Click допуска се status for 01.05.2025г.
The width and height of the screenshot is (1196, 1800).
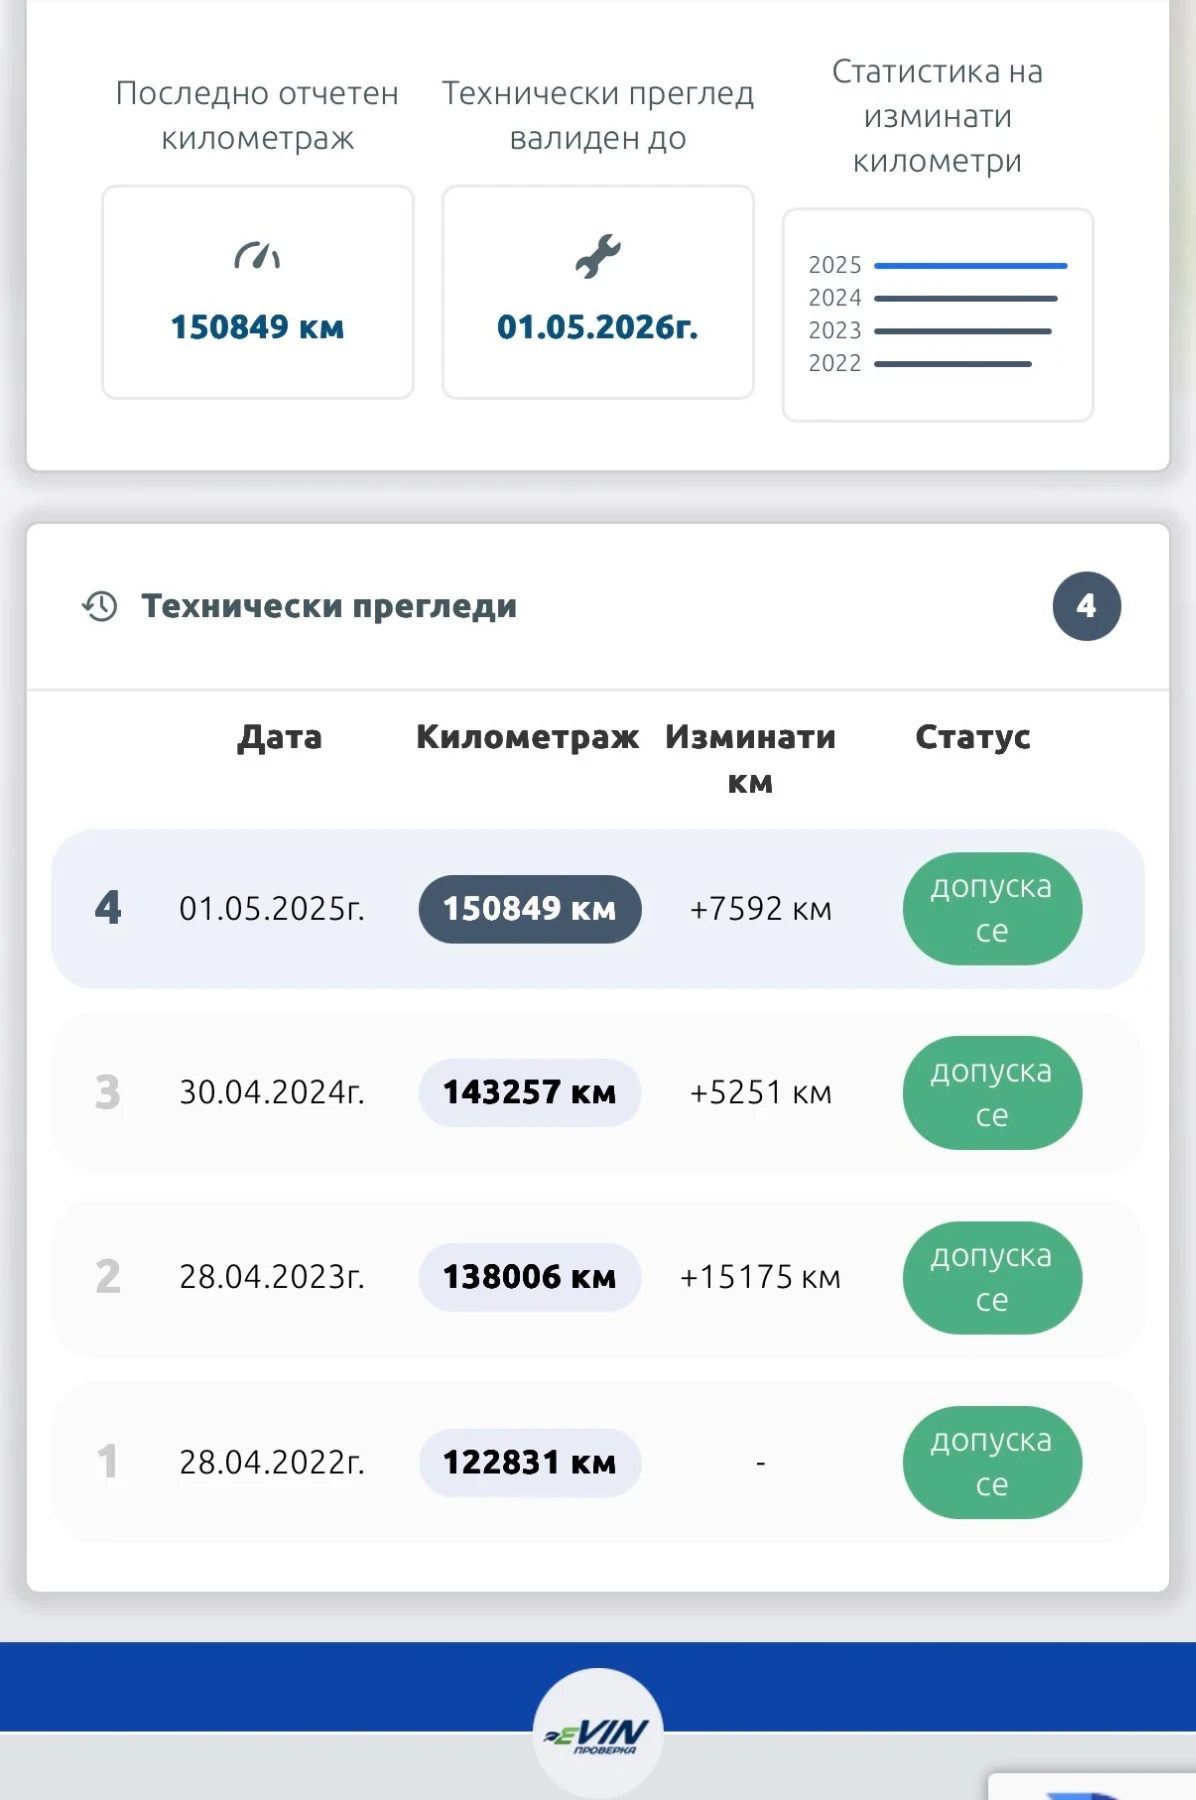pos(992,909)
